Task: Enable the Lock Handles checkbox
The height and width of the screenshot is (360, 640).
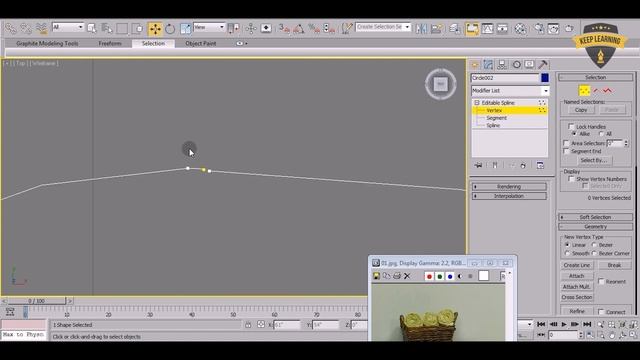Action: pos(571,127)
